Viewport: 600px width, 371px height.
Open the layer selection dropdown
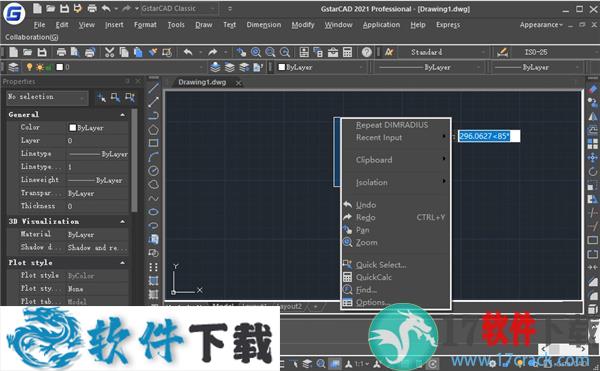201,68
